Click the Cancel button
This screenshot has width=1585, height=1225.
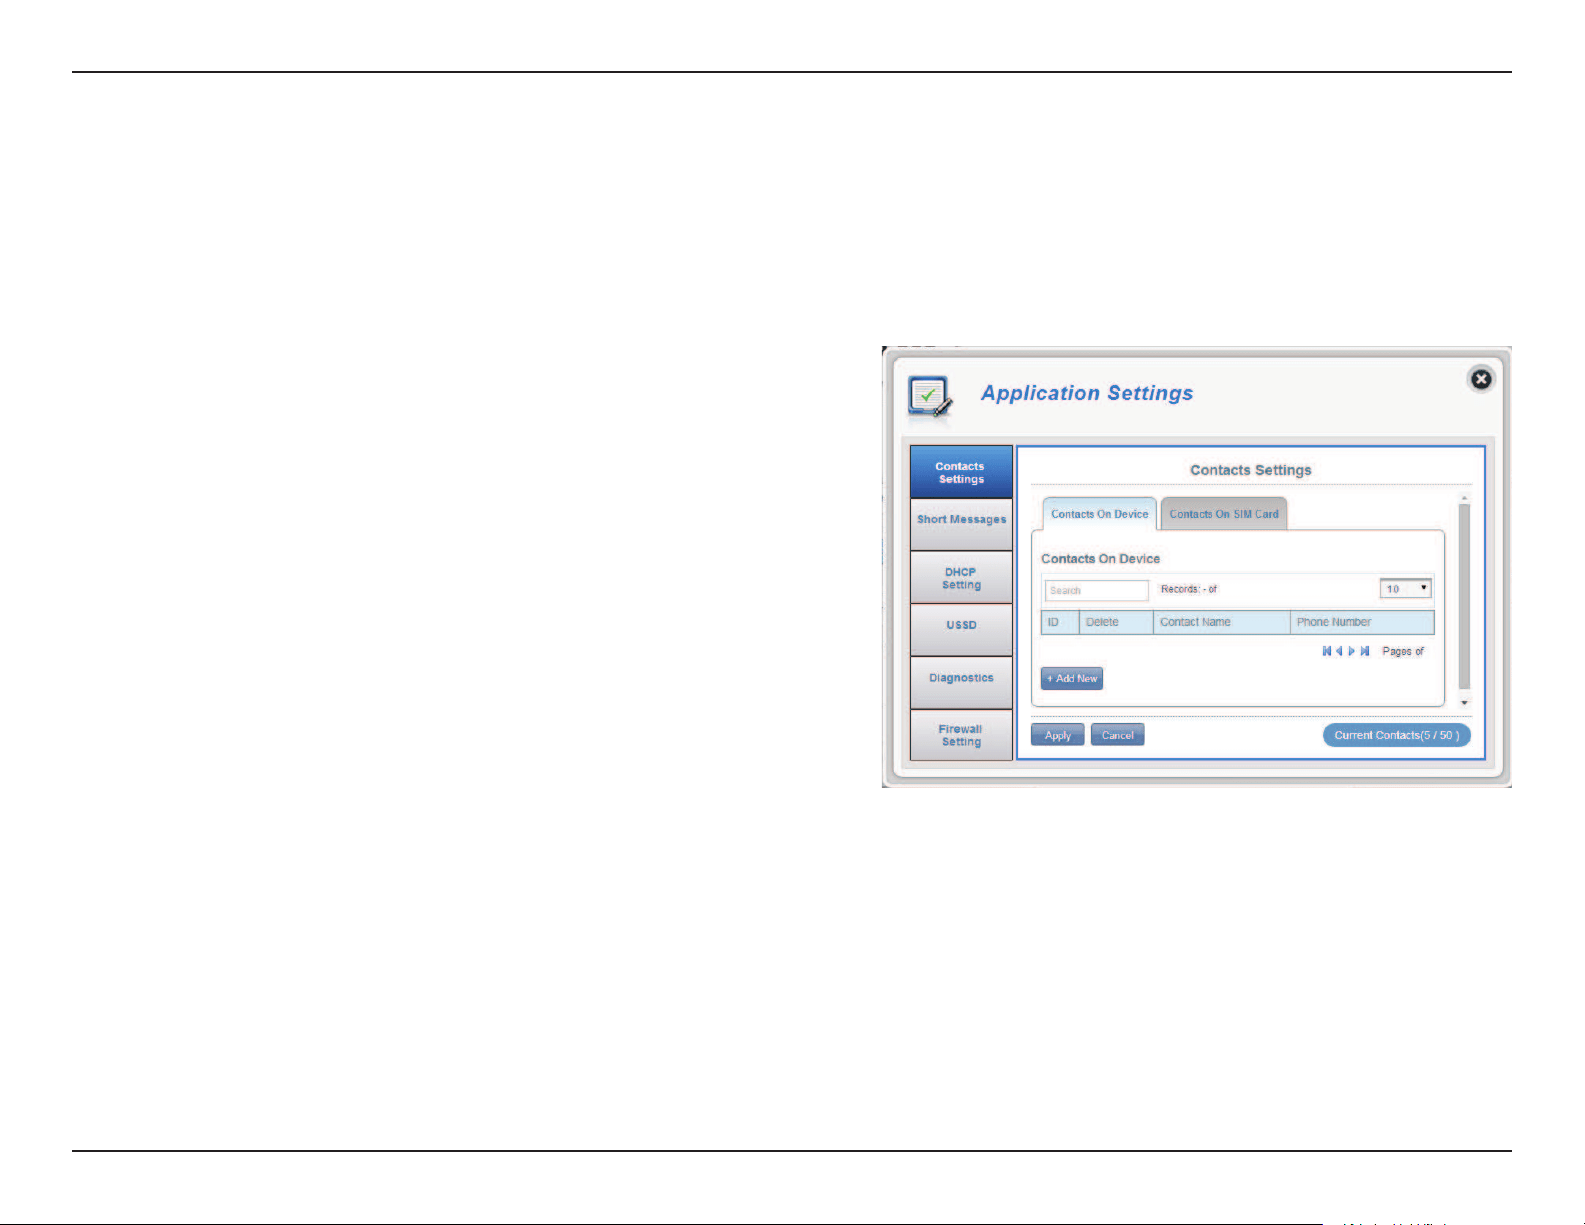click(x=1118, y=735)
